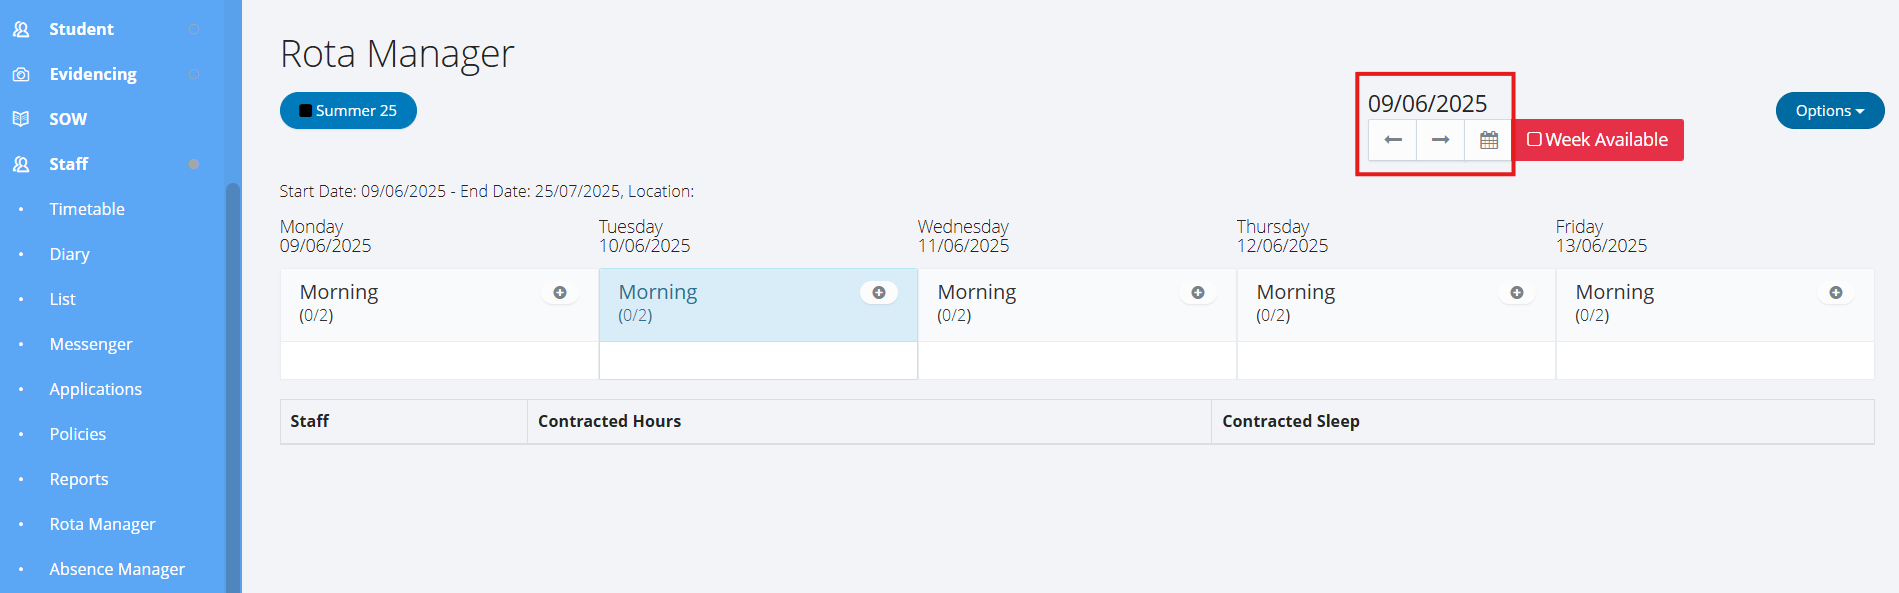Go to Timetable in Staff menu

[87, 209]
